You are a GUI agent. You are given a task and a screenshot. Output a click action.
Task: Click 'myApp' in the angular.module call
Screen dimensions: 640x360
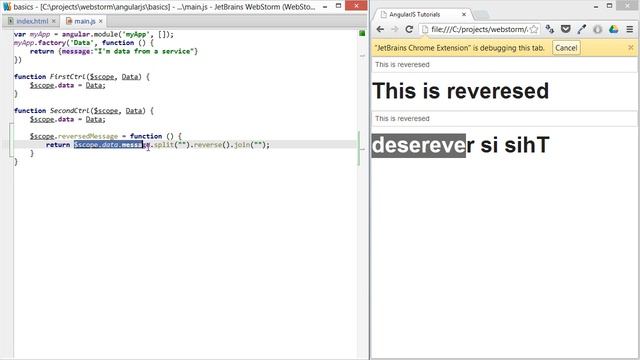pos(136,34)
